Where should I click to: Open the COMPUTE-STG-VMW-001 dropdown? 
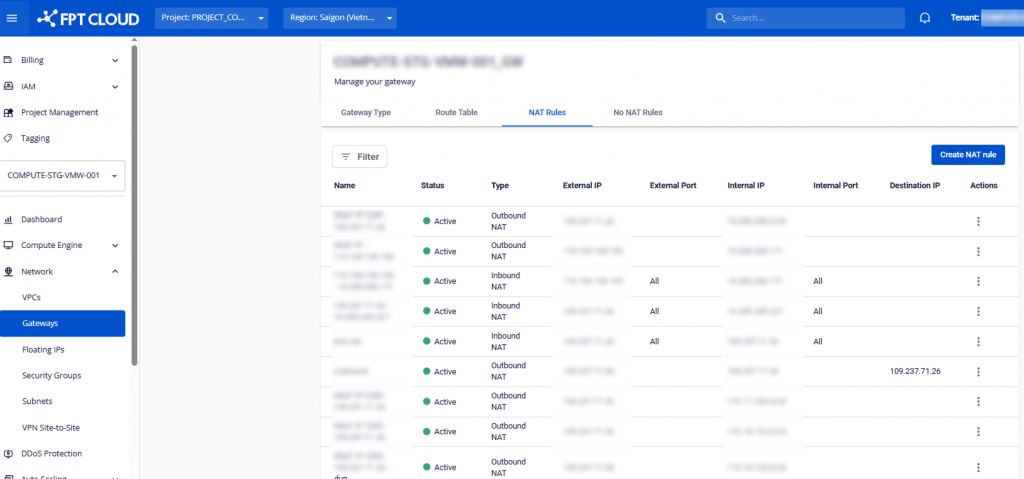[62, 176]
